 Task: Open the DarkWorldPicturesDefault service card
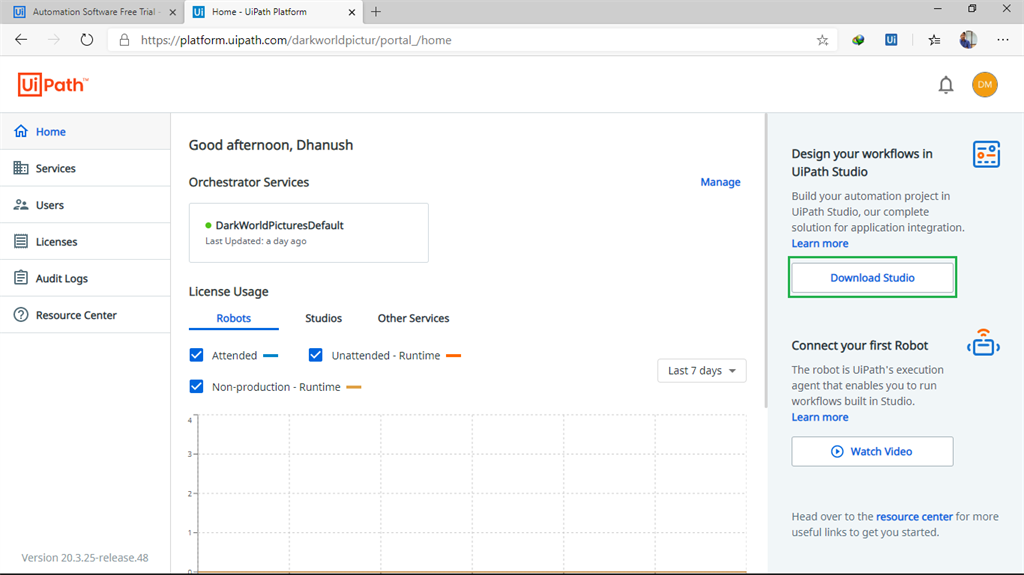pos(309,233)
